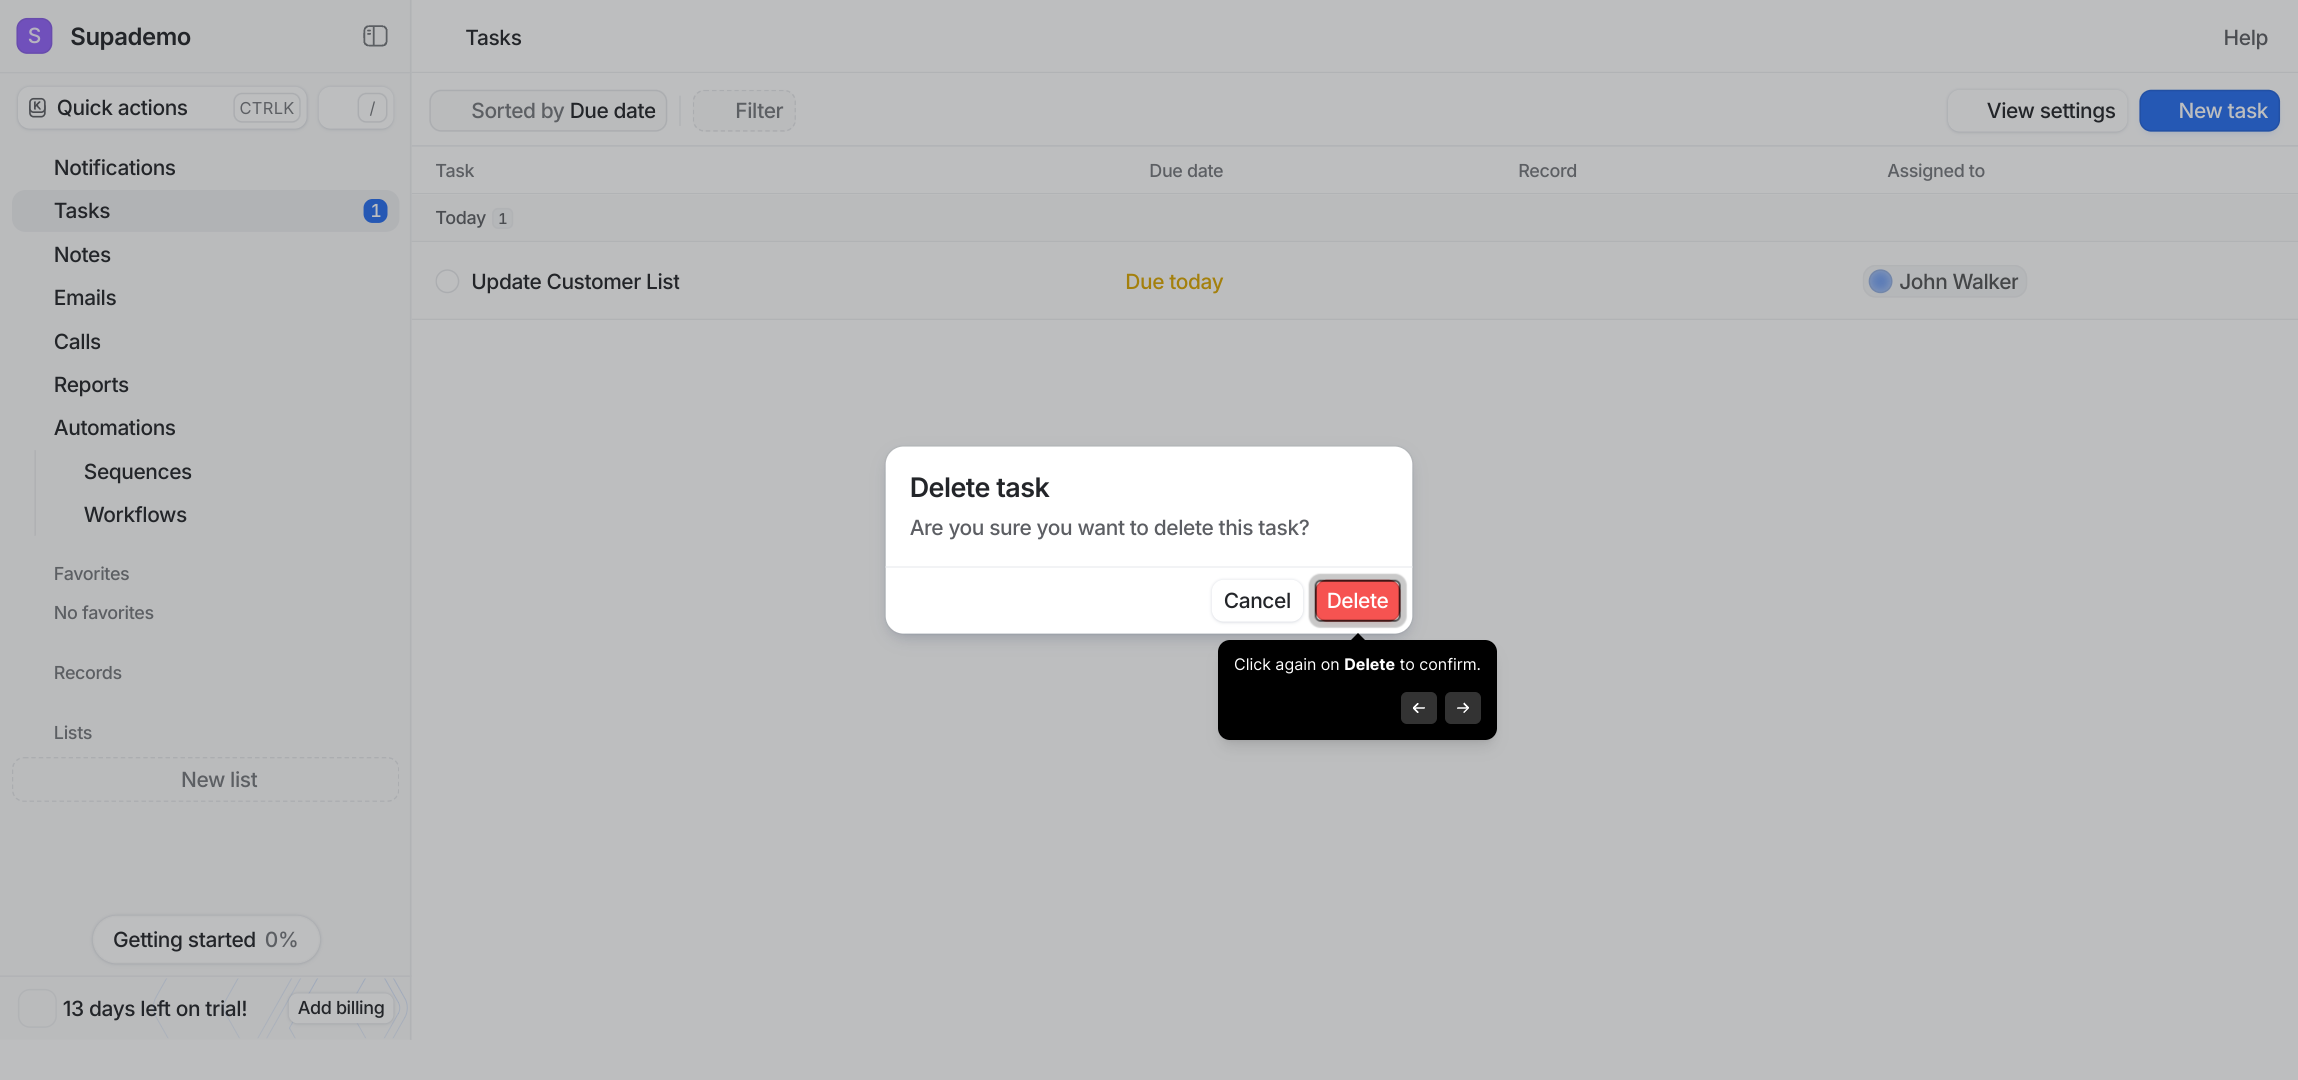
Task: Collapse sidebar using the panel toggle icon
Action: coord(375,36)
